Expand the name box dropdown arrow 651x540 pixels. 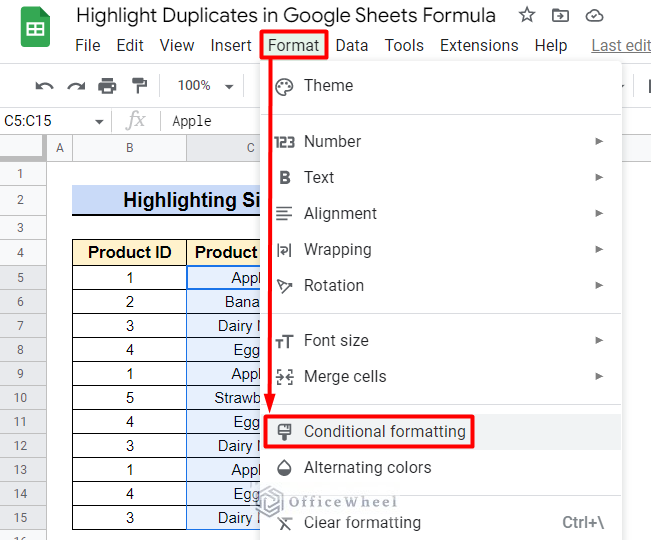coord(99,121)
